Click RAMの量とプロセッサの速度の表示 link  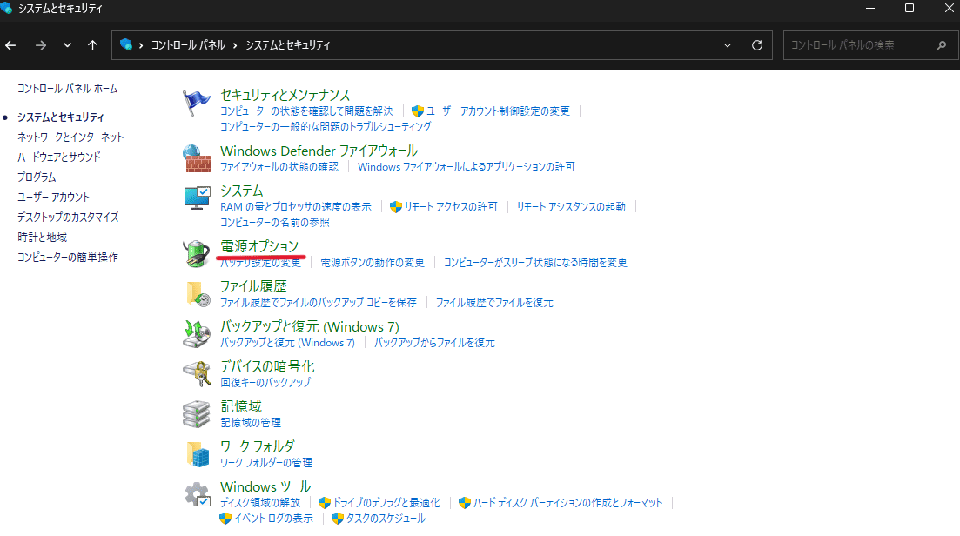point(296,207)
